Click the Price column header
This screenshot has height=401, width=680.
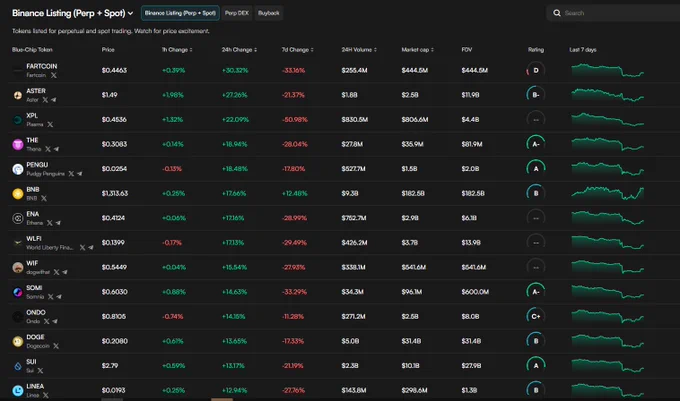point(108,50)
